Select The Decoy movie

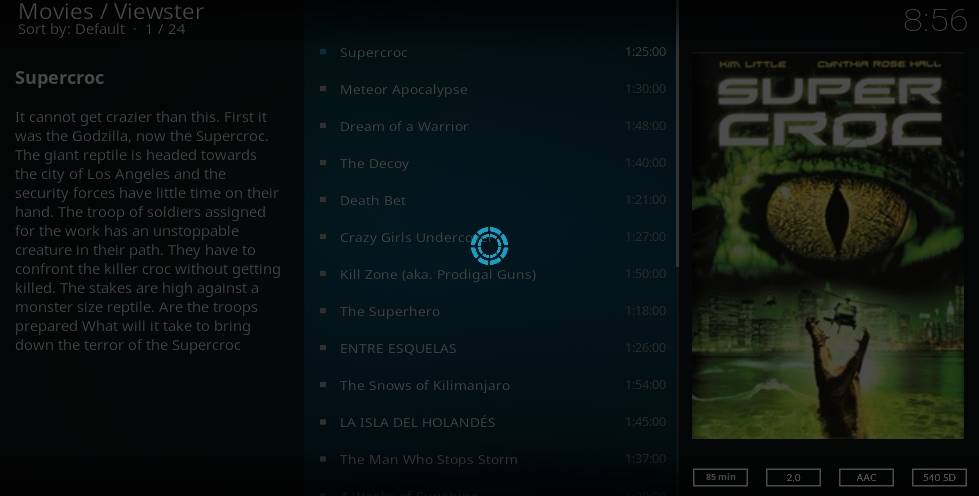tap(490, 163)
